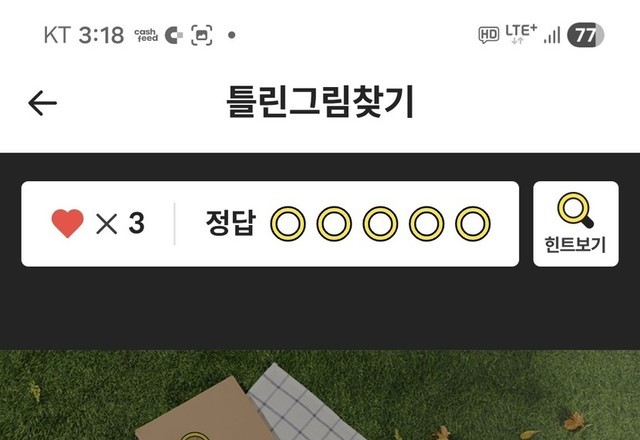Tap the lives count number 3
The height and width of the screenshot is (440, 640).
coord(136,223)
